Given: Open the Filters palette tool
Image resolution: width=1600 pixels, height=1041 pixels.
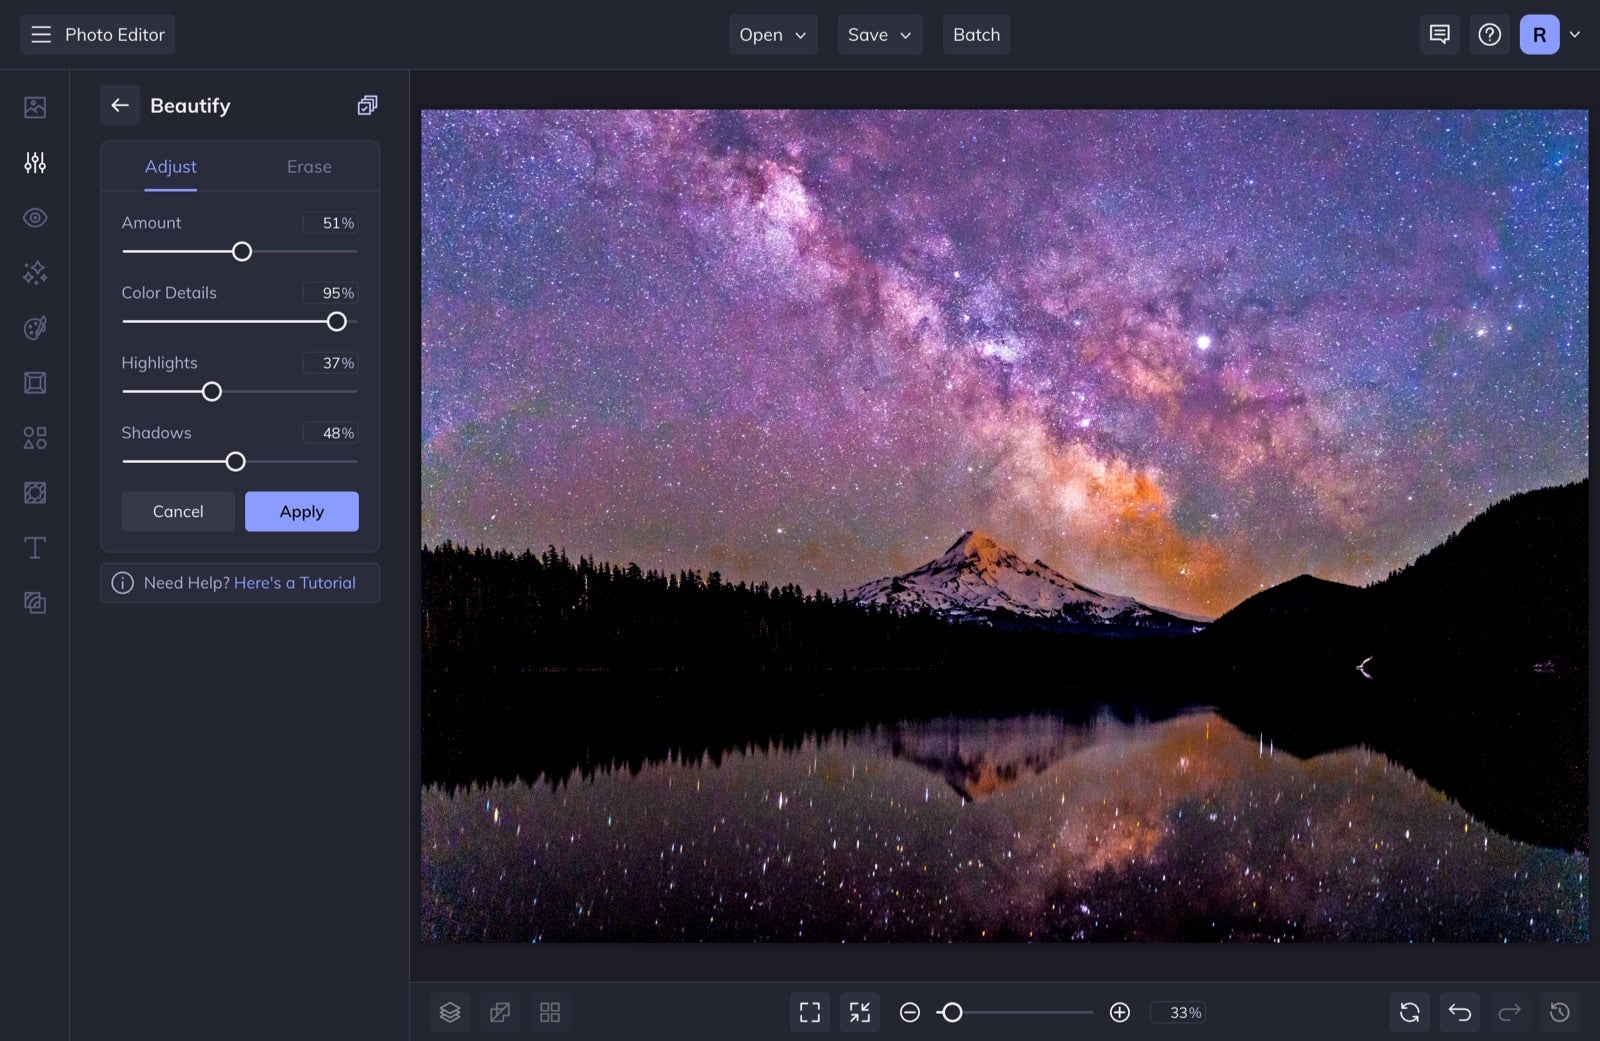Looking at the screenshot, I should (34, 327).
